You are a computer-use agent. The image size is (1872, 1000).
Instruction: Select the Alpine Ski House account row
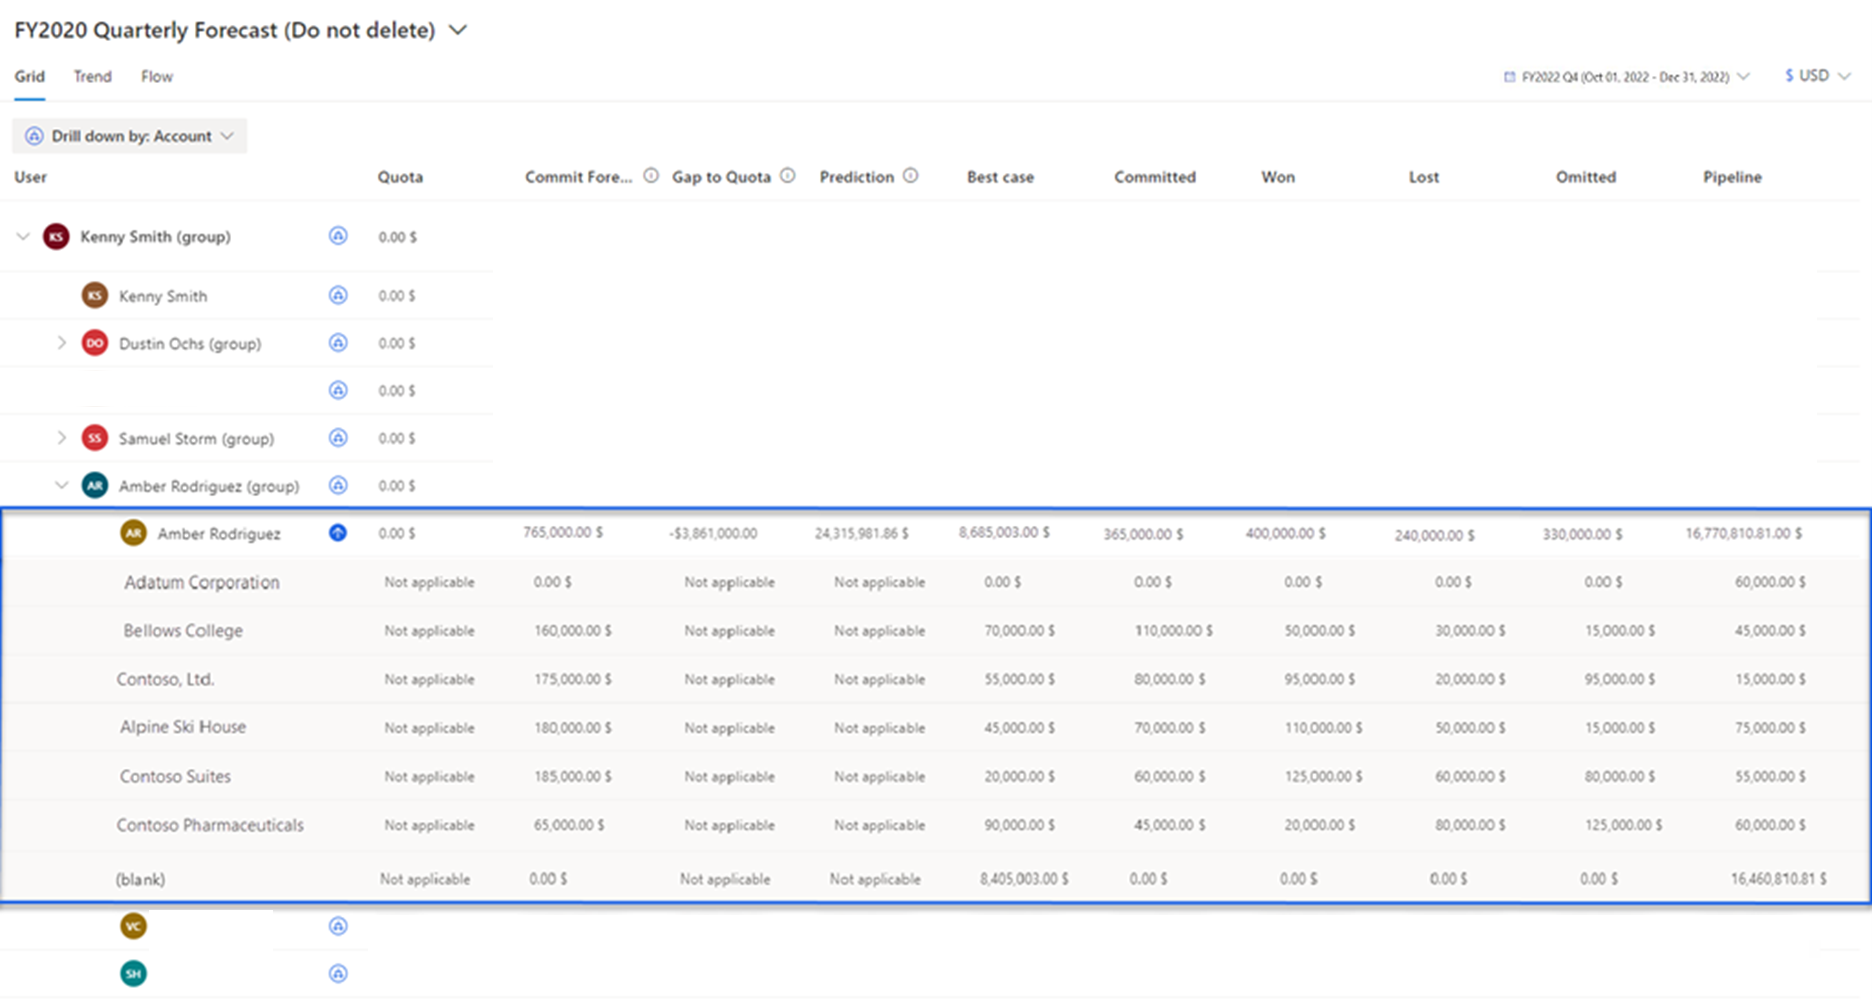coord(936,727)
